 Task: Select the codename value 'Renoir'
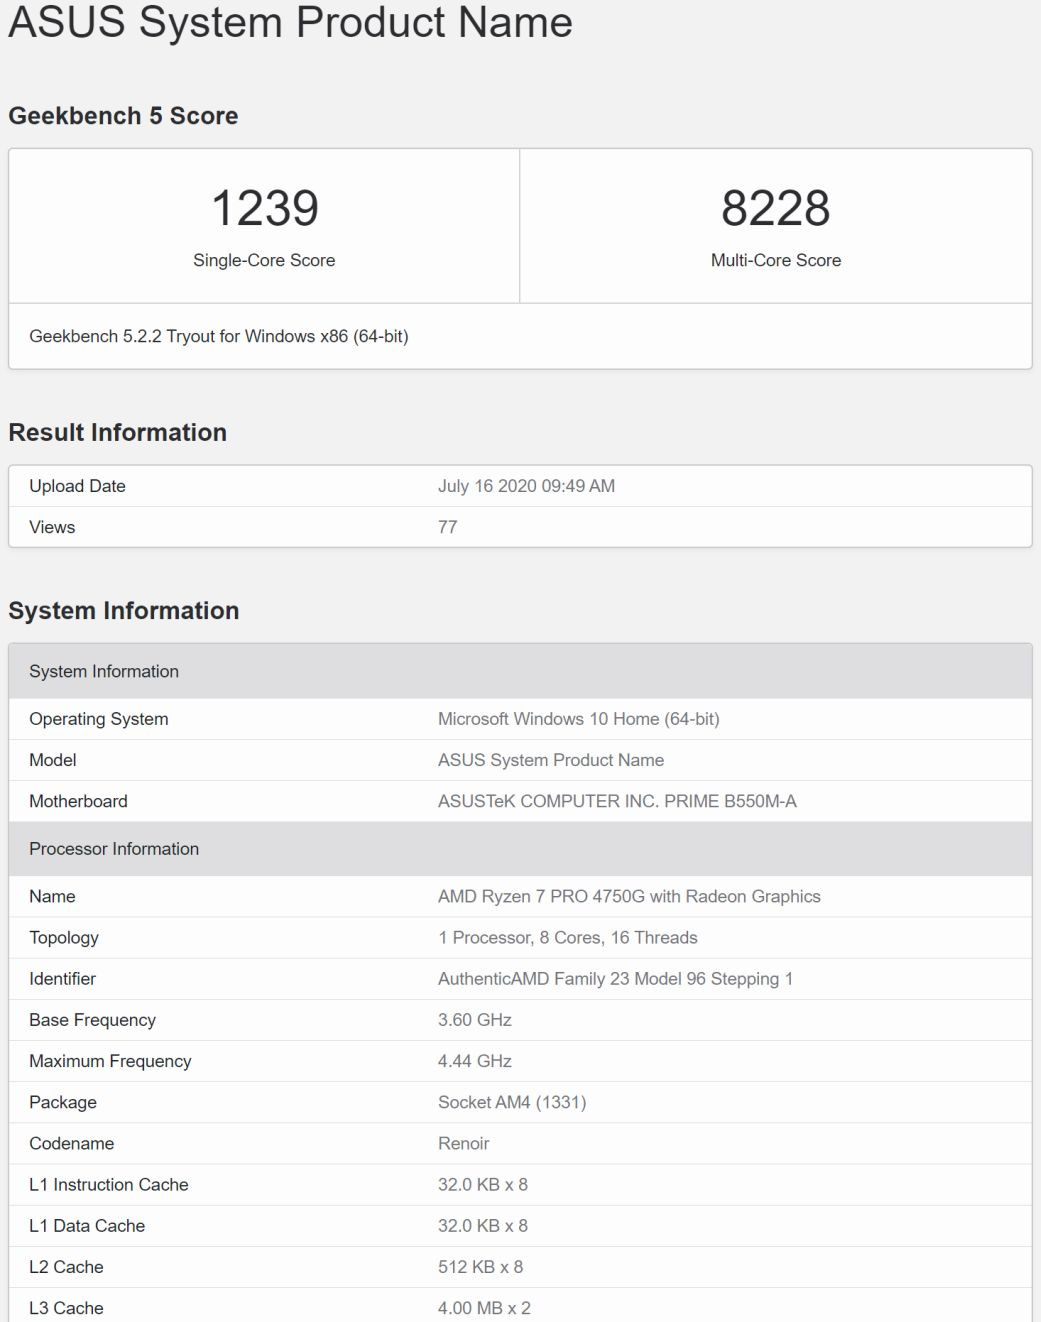coord(464,1143)
